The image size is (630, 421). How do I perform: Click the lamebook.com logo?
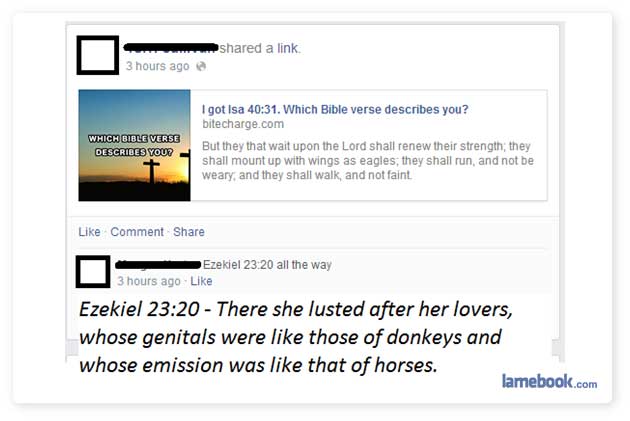pyautogui.click(x=549, y=381)
